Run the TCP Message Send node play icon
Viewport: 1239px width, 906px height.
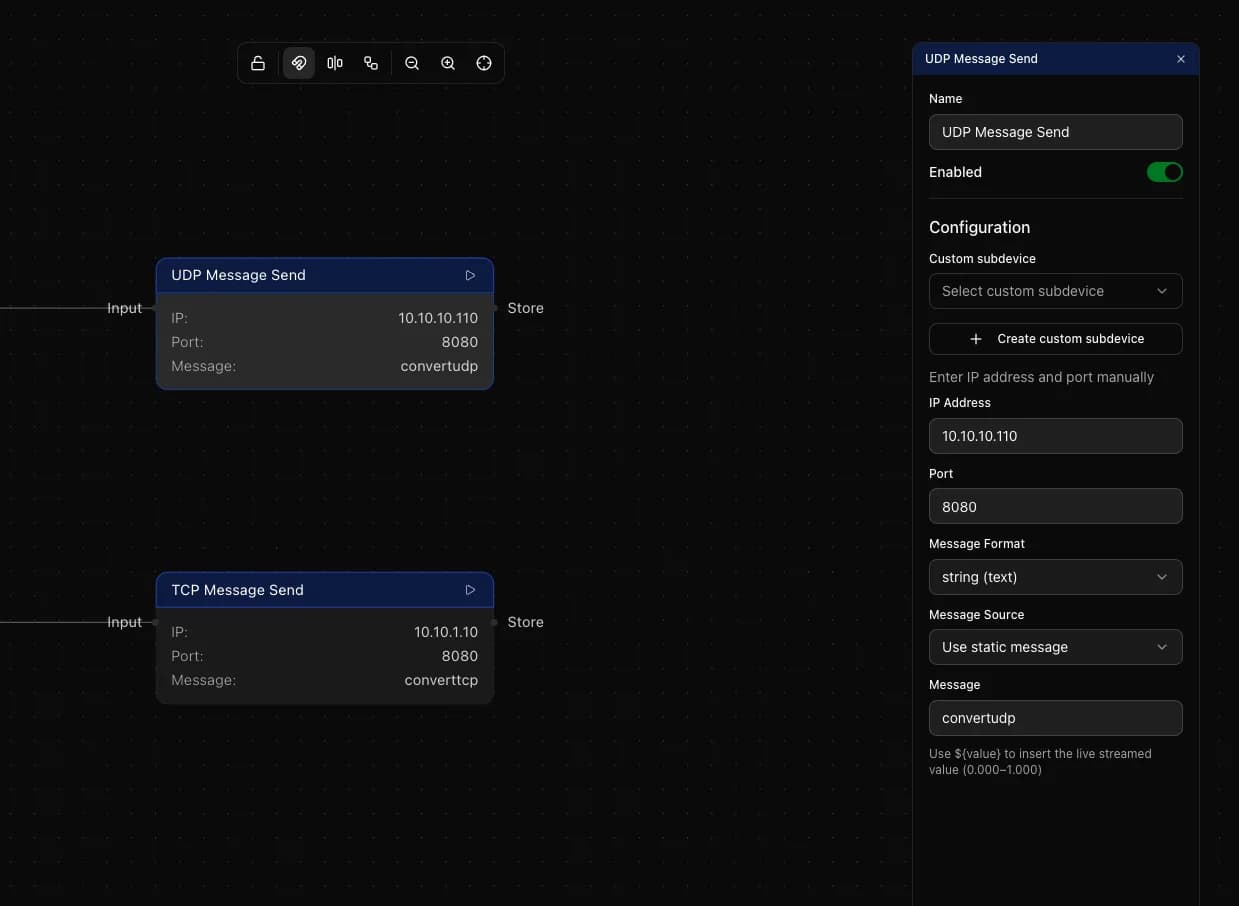[x=470, y=590]
